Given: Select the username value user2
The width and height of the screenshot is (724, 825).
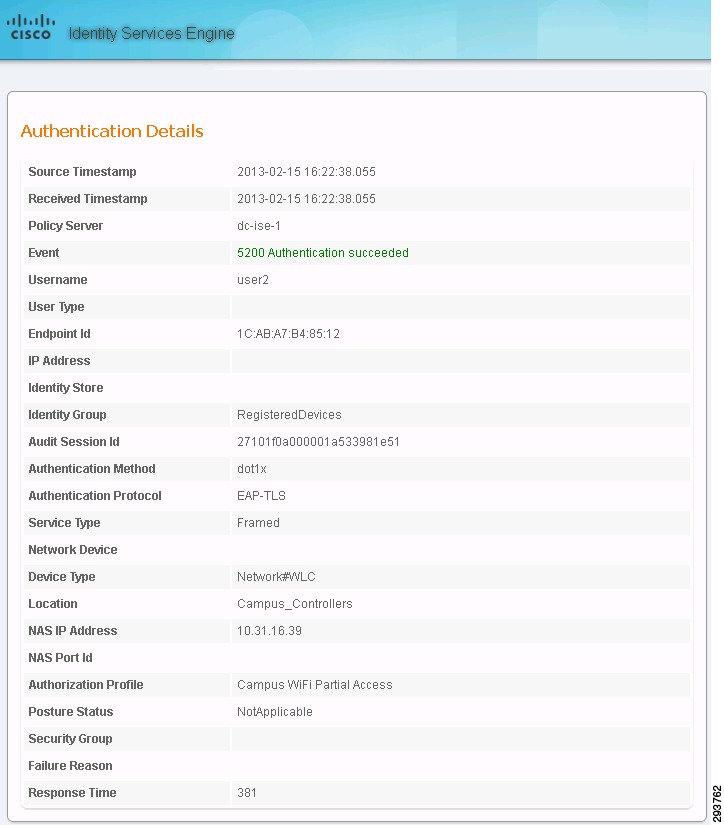Looking at the screenshot, I should [x=253, y=280].
